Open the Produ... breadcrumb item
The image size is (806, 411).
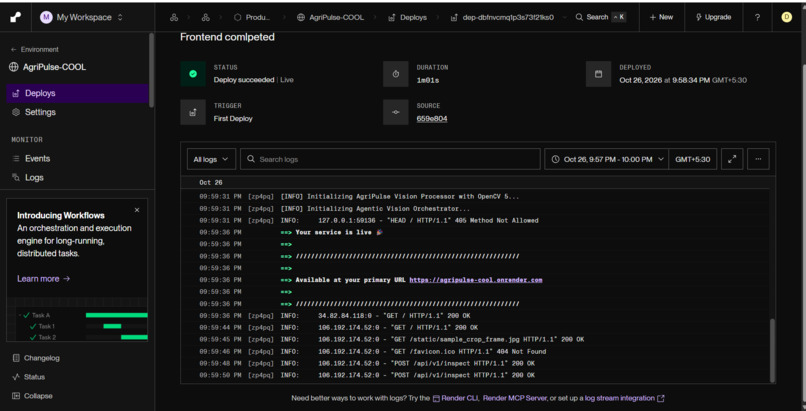tap(252, 17)
